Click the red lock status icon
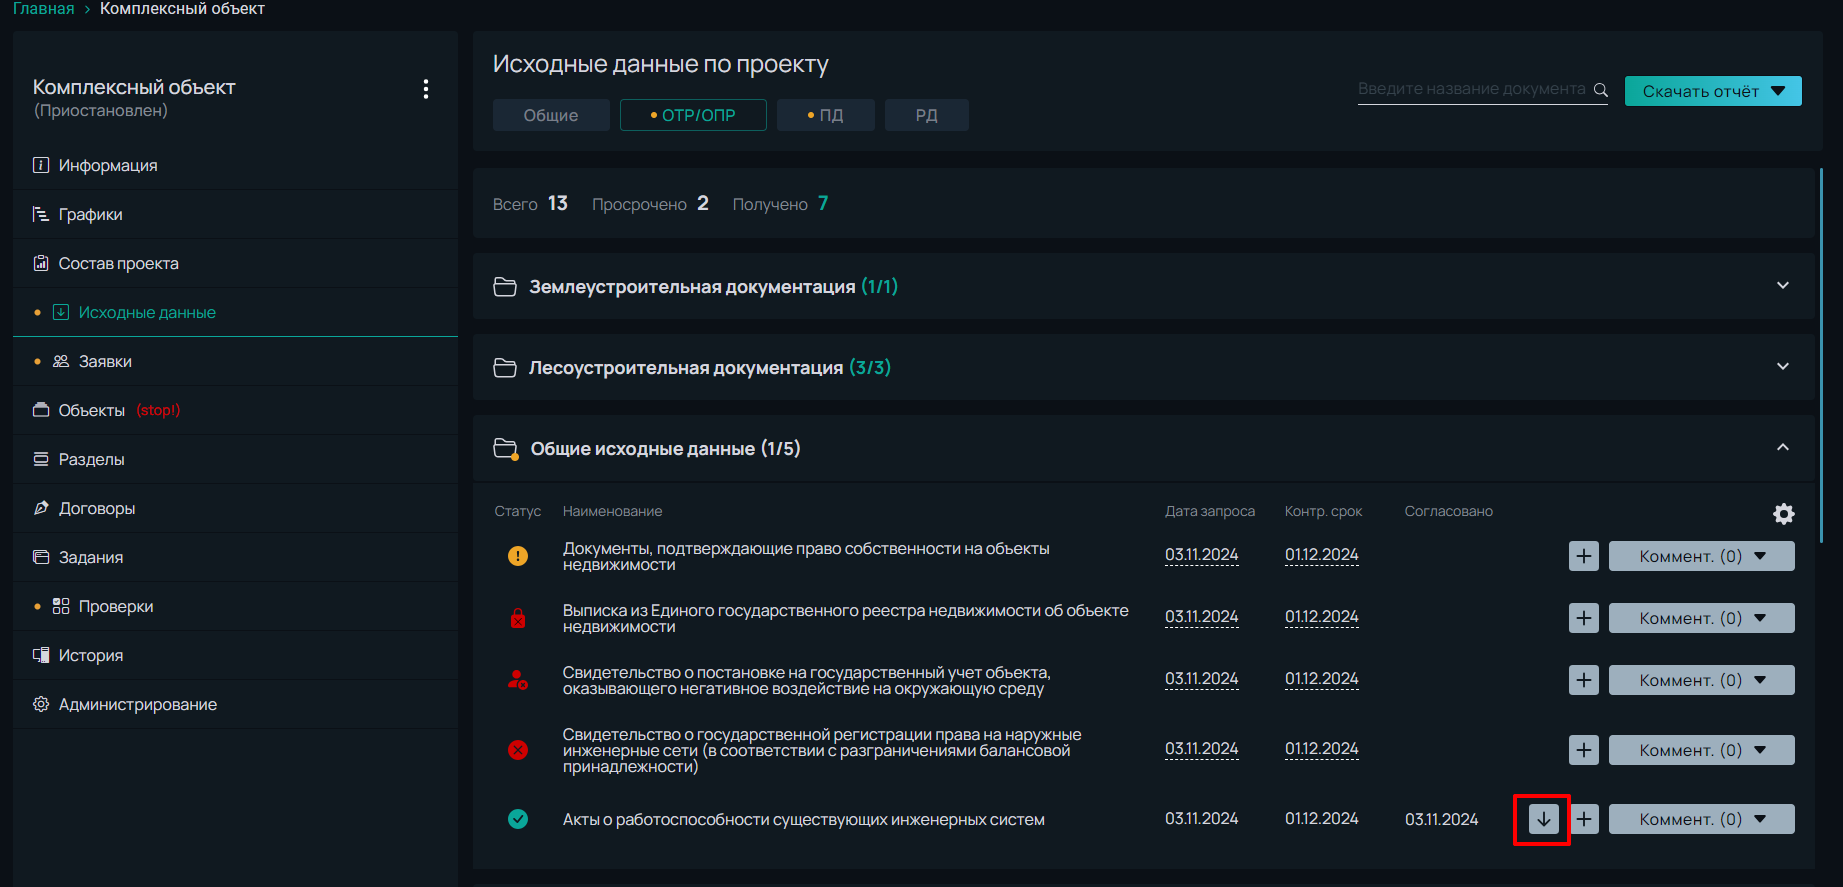This screenshot has height=887, width=1843. pyautogui.click(x=518, y=618)
